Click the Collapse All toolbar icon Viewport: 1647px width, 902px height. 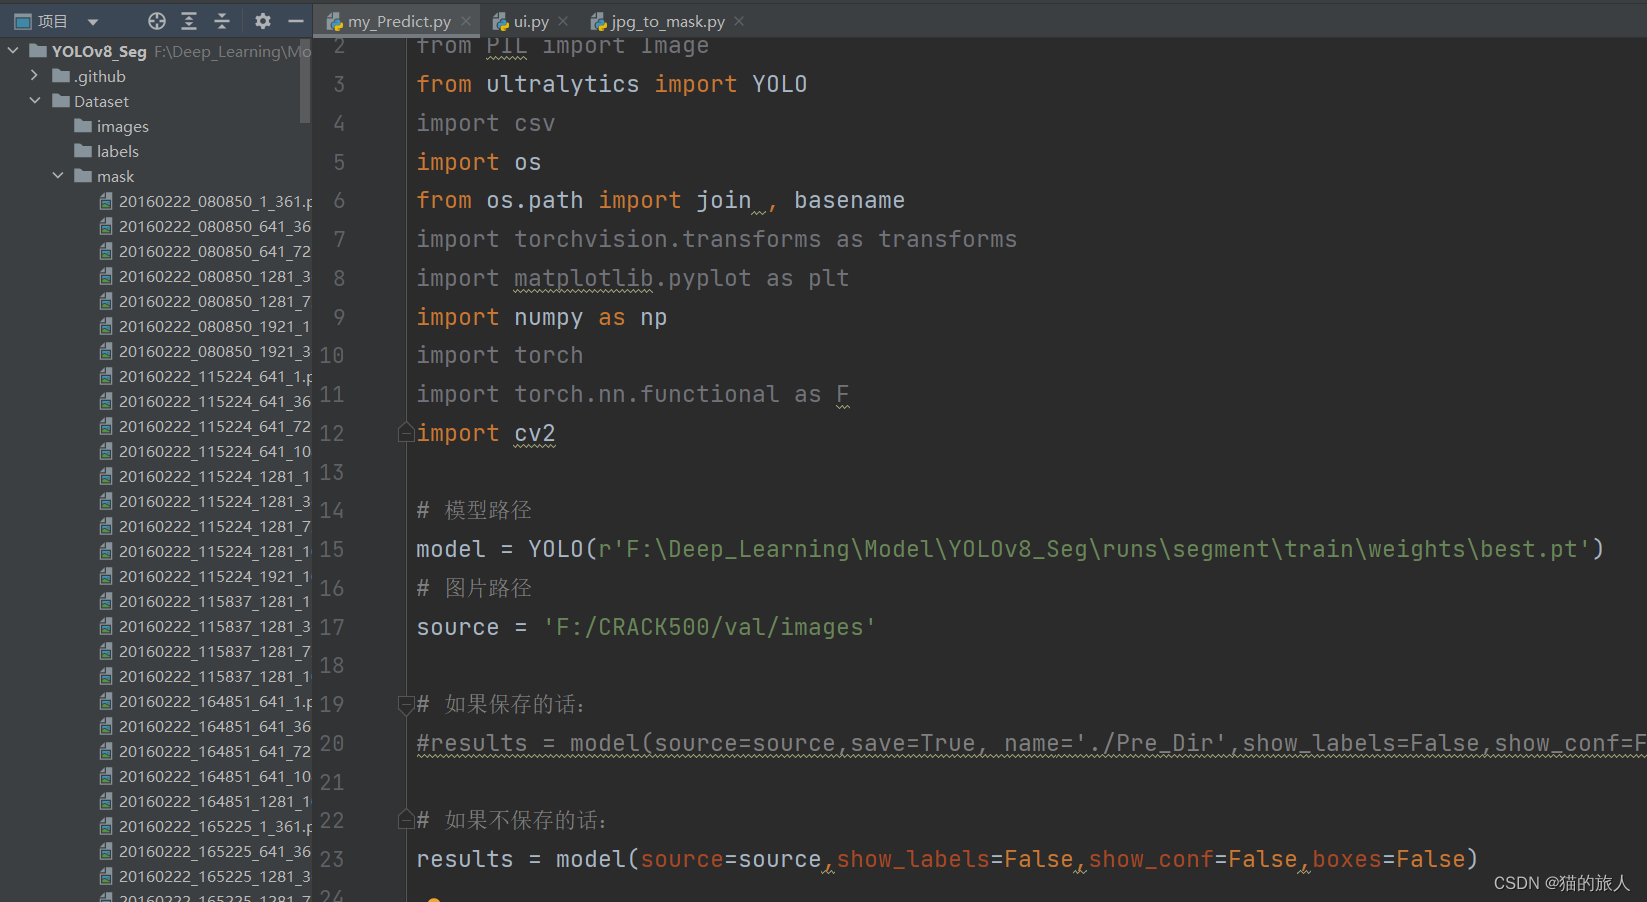coord(222,21)
